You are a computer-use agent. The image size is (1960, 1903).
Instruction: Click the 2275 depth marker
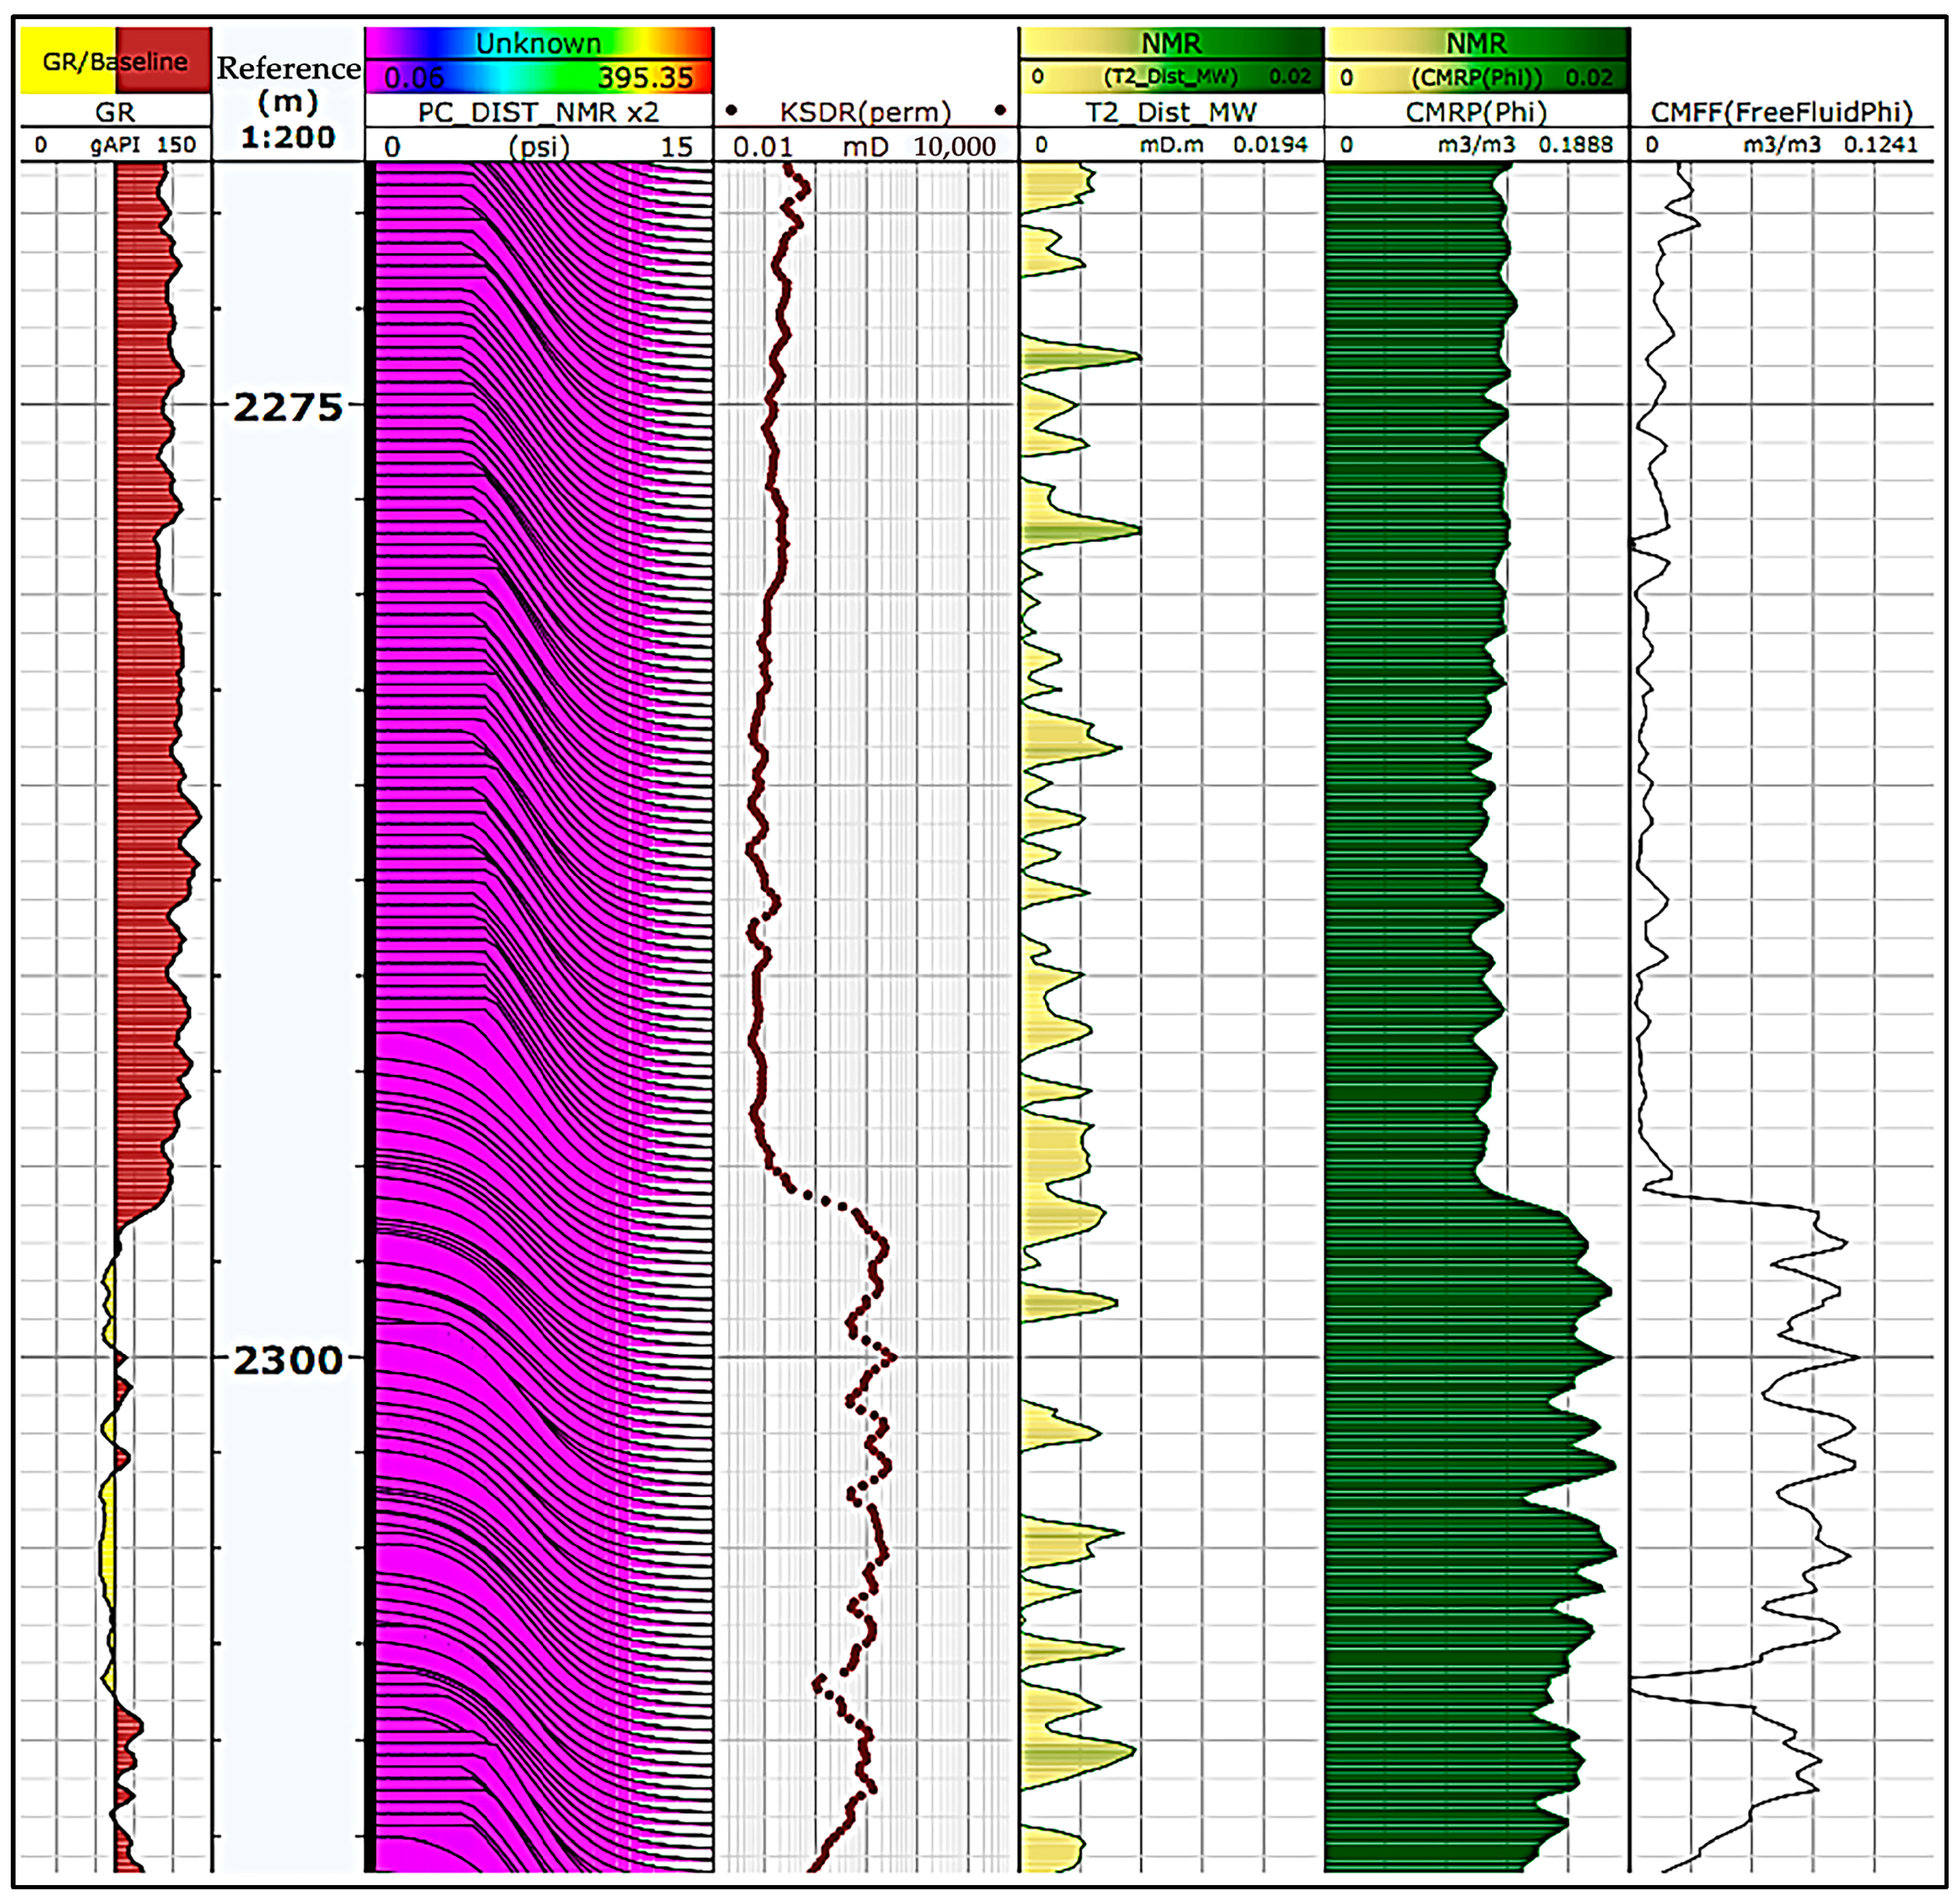click(x=288, y=407)
